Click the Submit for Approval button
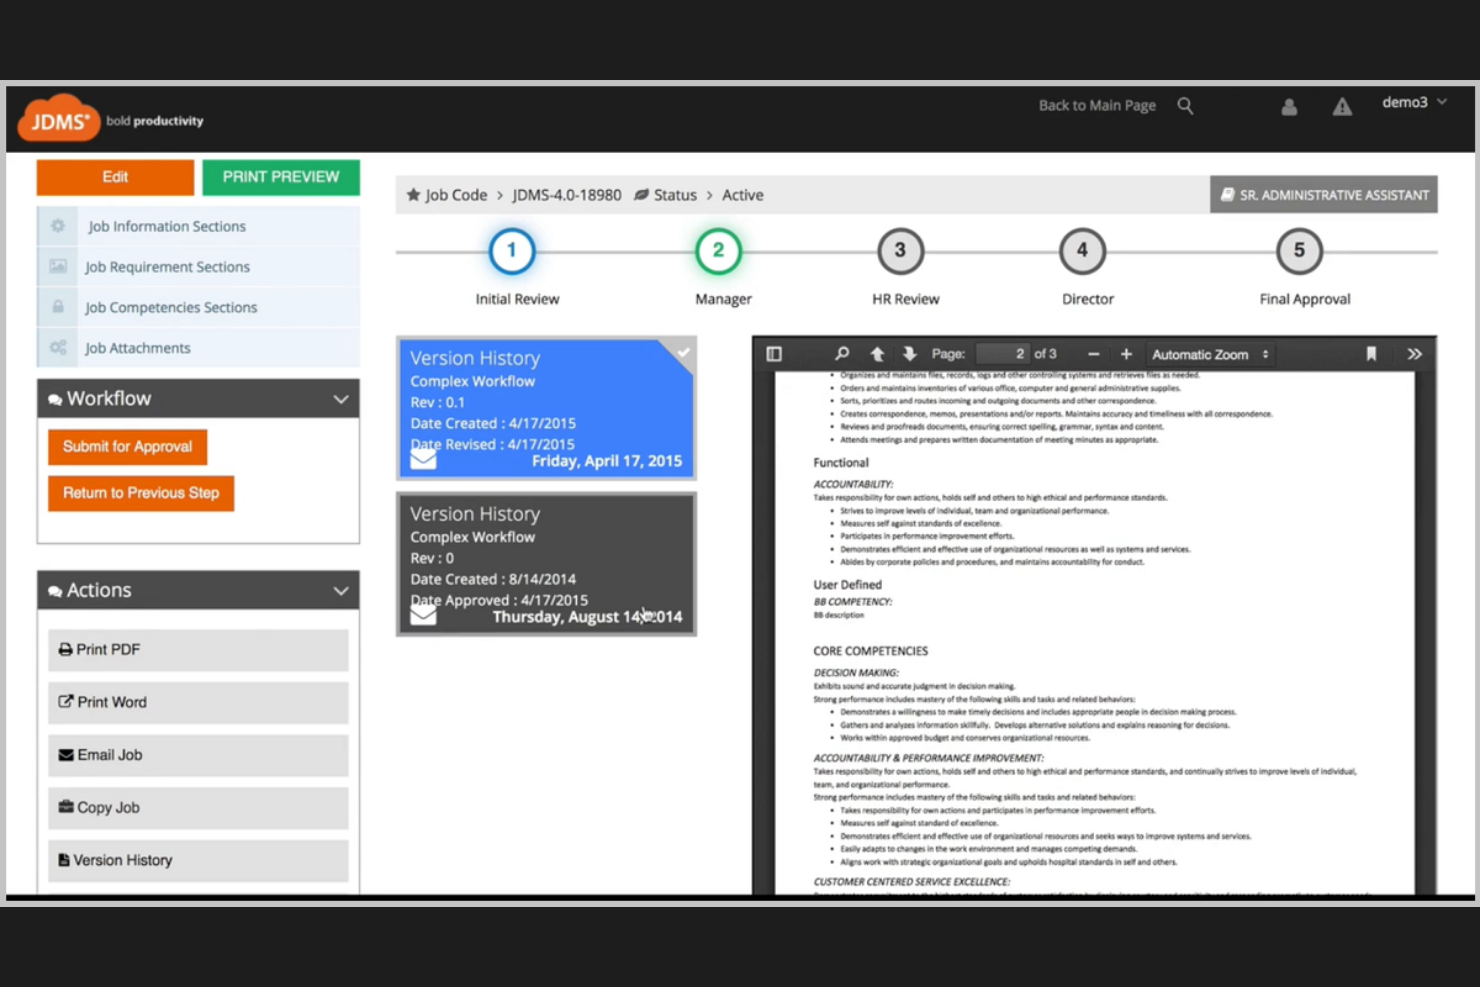1480x987 pixels. coord(127,446)
